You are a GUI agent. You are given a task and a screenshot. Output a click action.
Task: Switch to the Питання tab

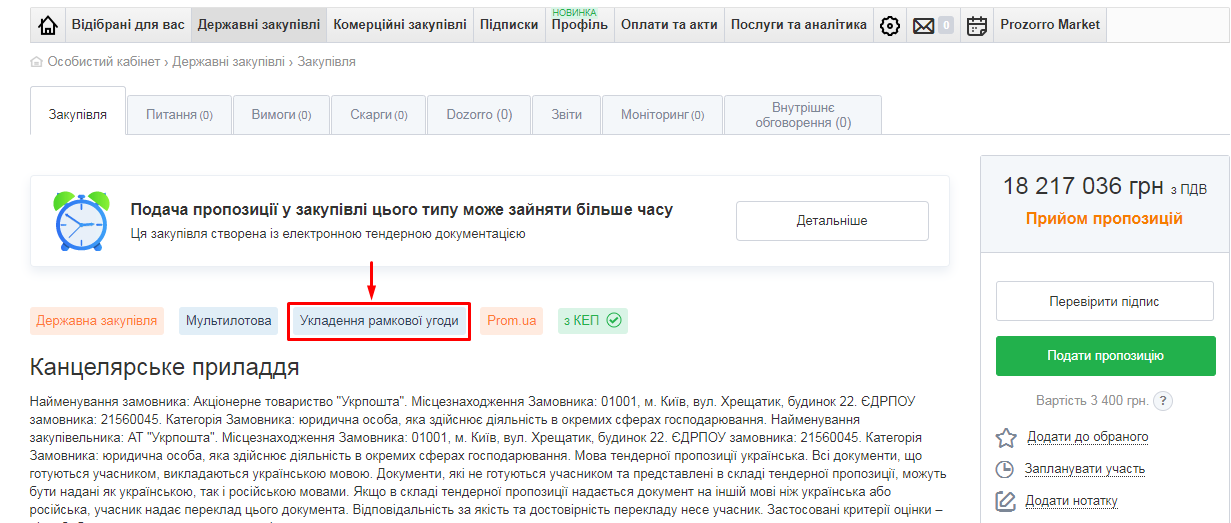[179, 115]
